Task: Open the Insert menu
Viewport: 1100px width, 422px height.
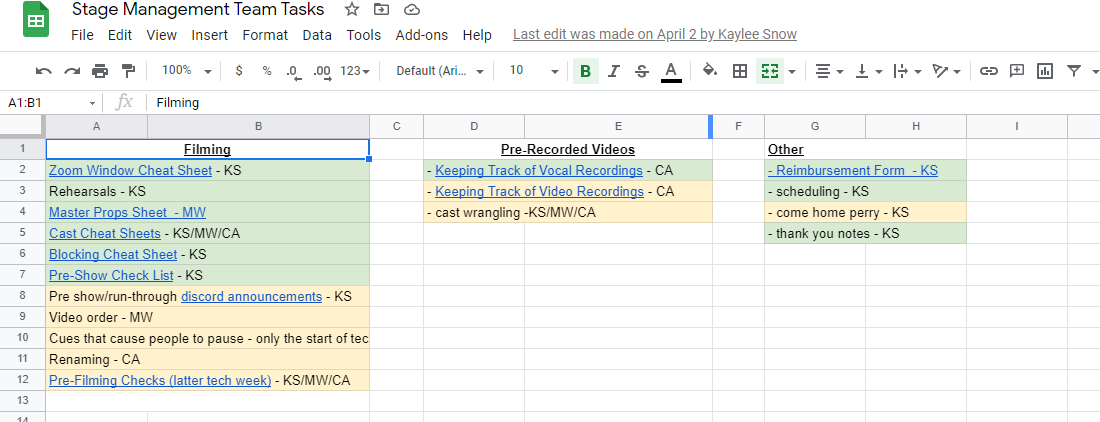Action: (210, 35)
